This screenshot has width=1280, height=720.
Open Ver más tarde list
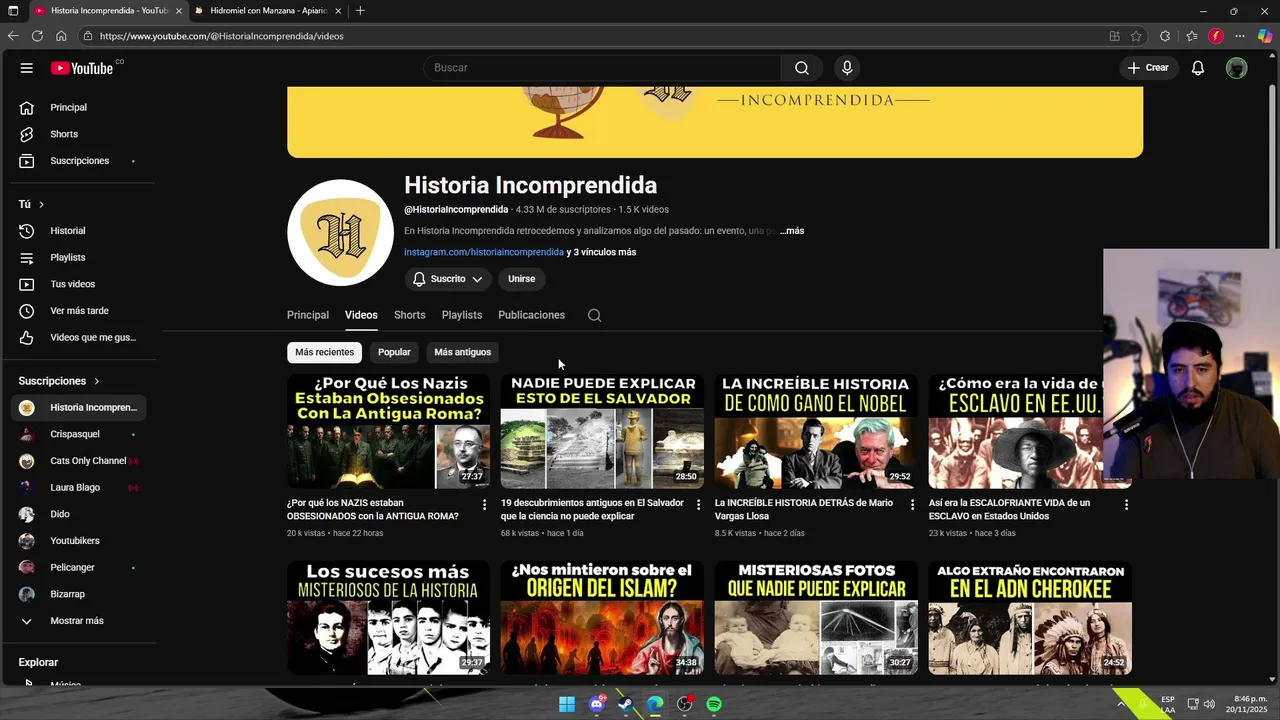[x=79, y=311]
